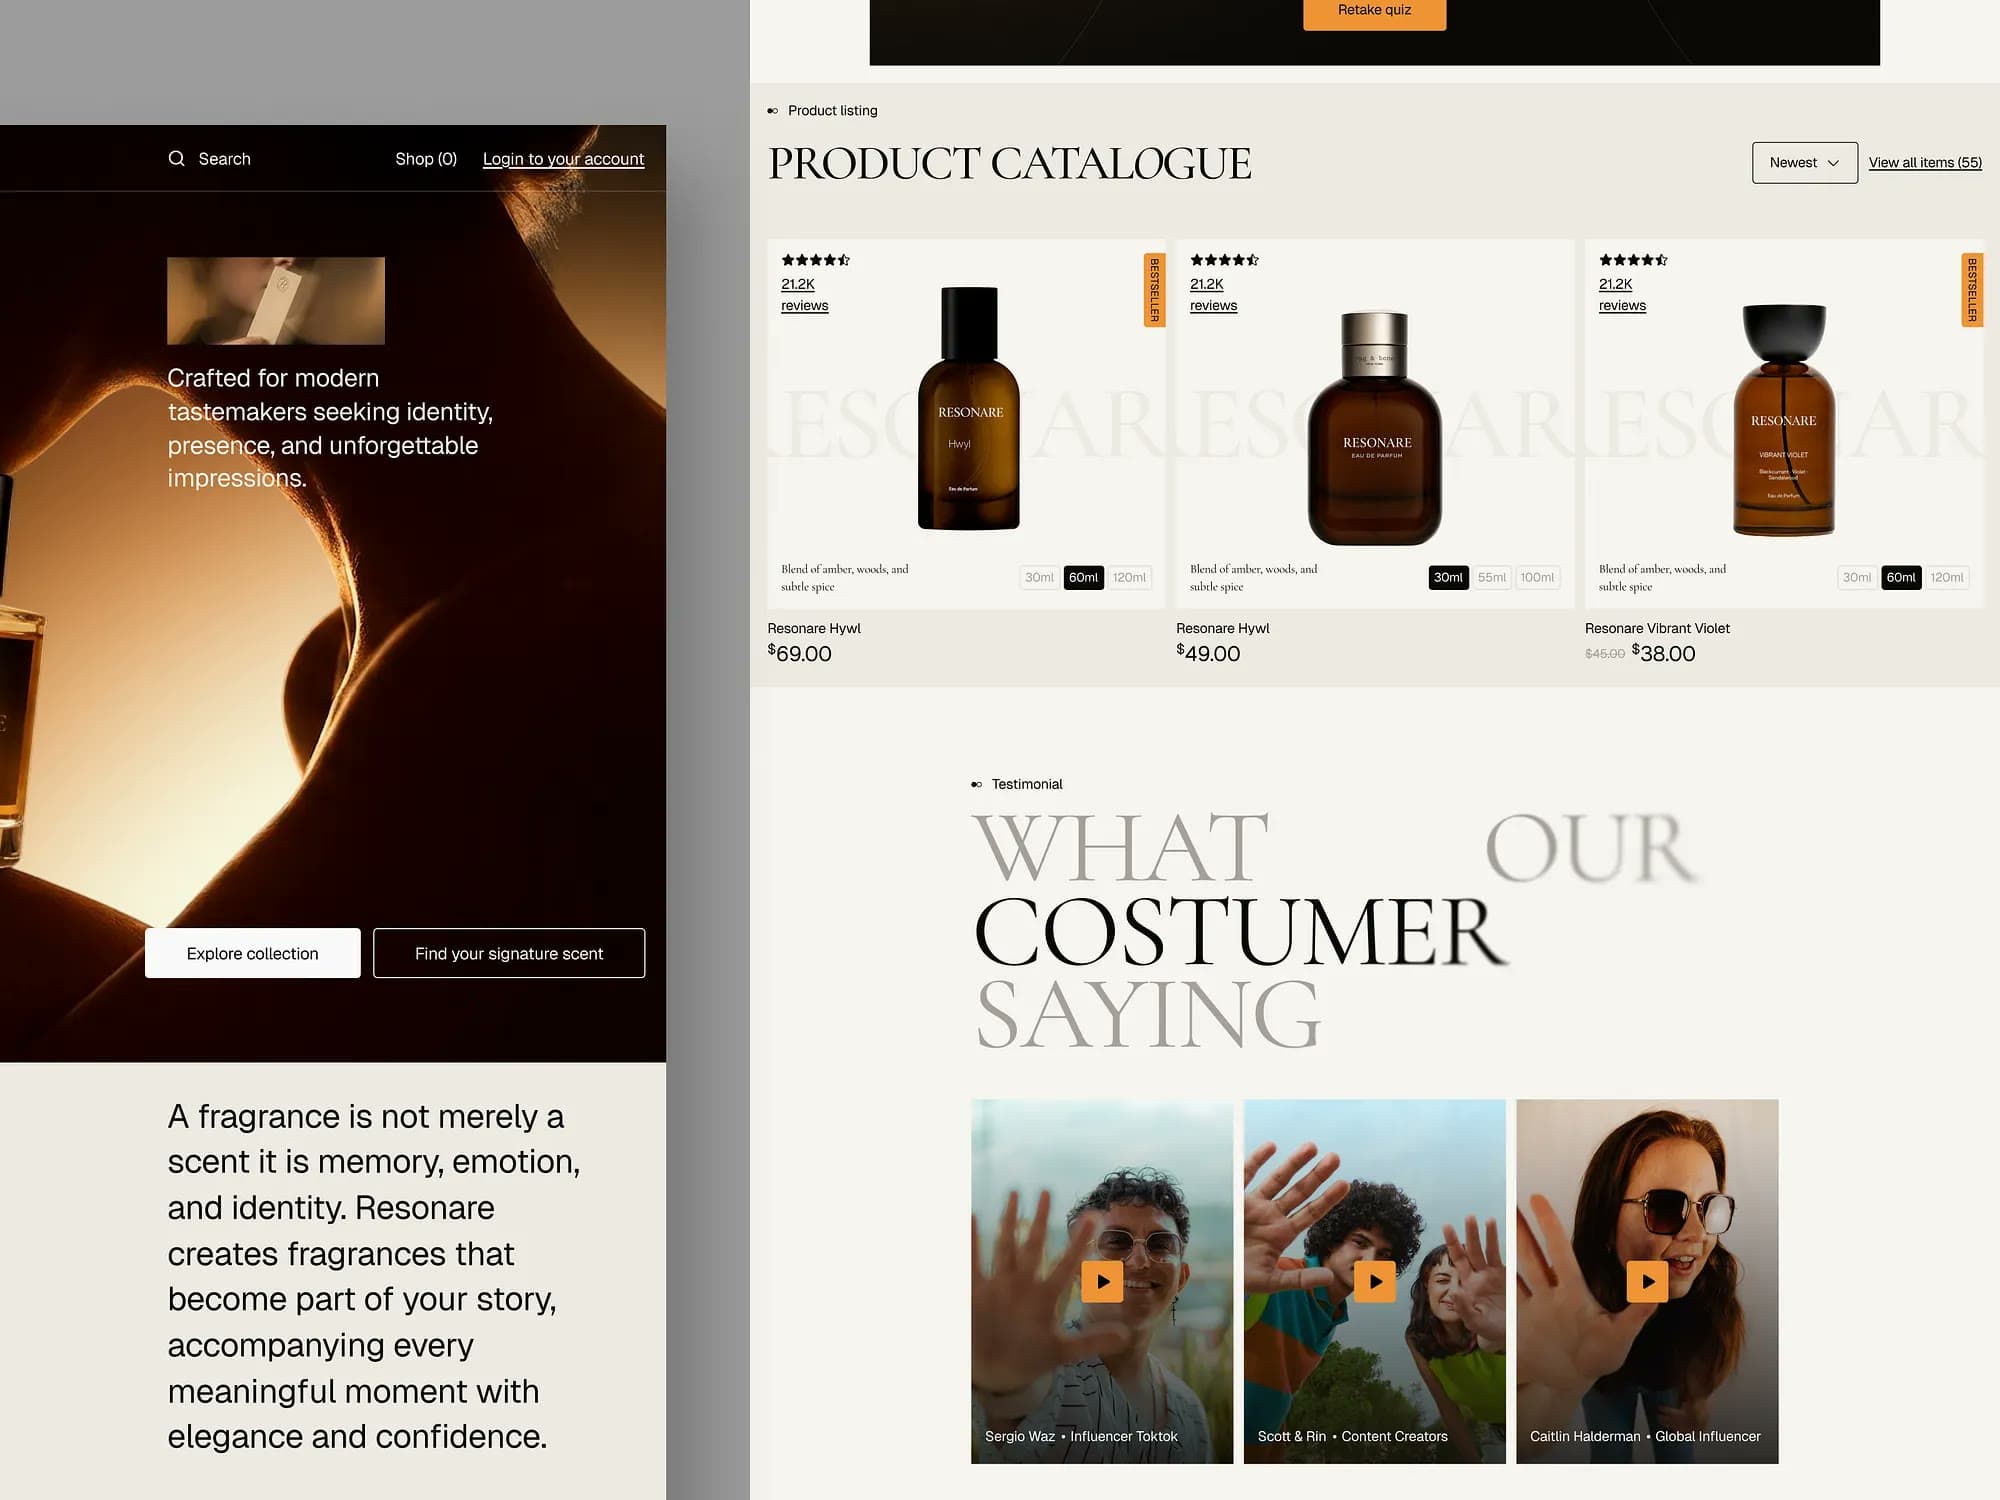Click Bestseller badge on Vibrant Violet product

(x=1972, y=290)
